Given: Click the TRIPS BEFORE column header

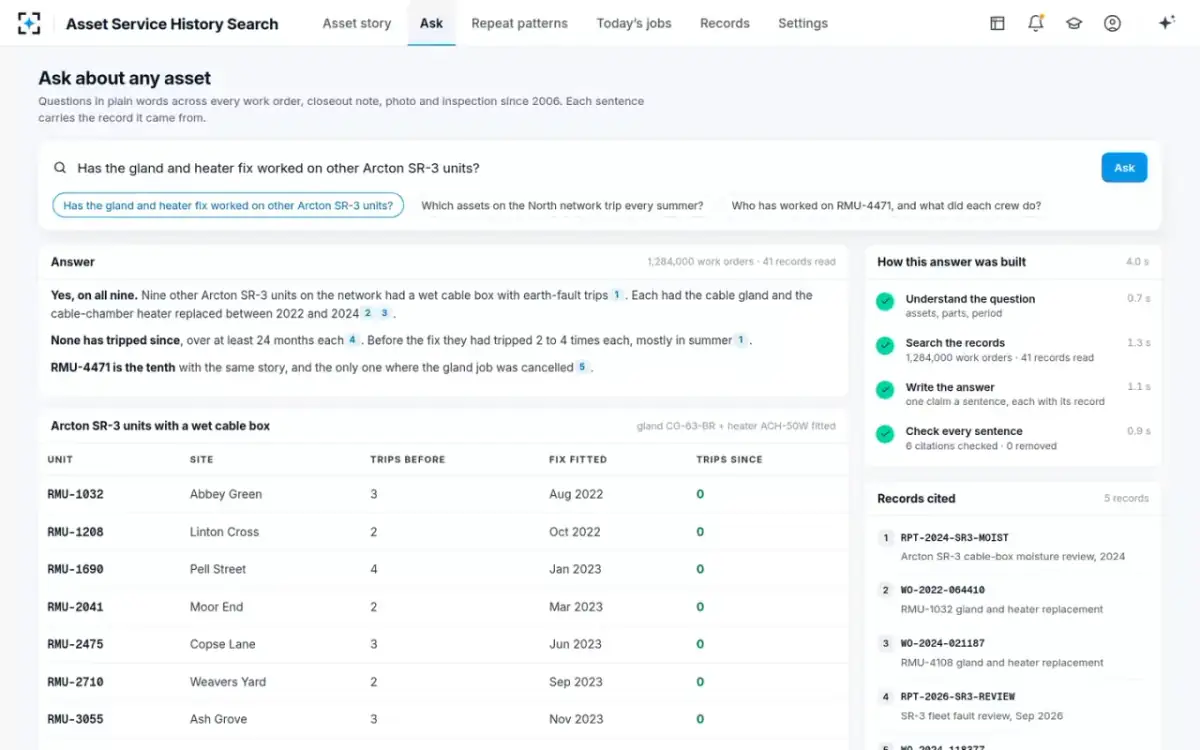Looking at the screenshot, I should point(408,459).
